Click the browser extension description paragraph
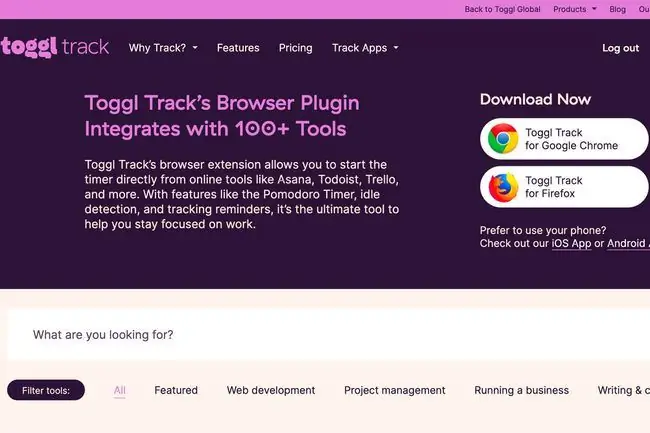This screenshot has height=433, width=650. [242, 194]
